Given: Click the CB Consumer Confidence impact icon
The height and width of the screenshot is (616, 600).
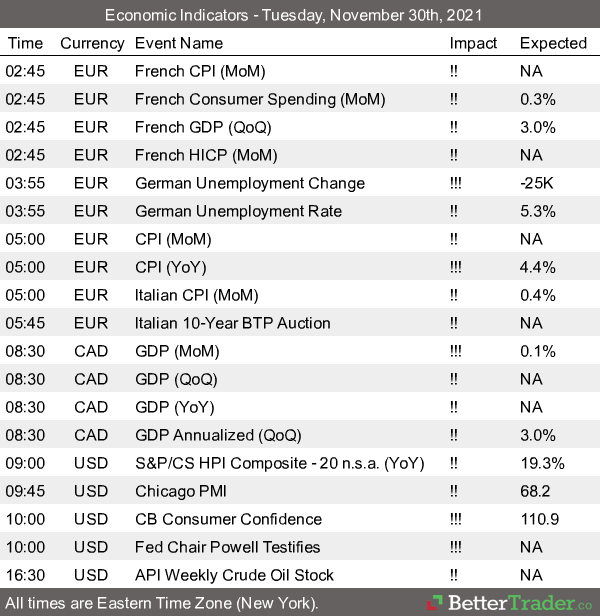Looking at the screenshot, I should (458, 519).
